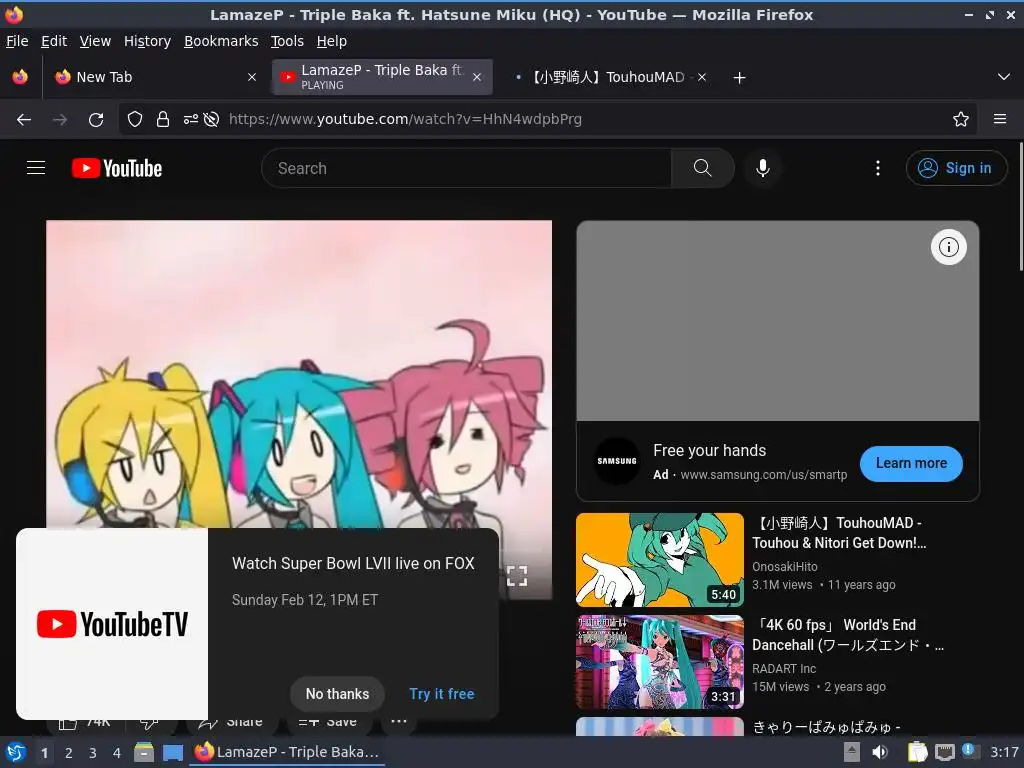The image size is (1024, 768).
Task: Open the Edit menu
Action: point(54,41)
